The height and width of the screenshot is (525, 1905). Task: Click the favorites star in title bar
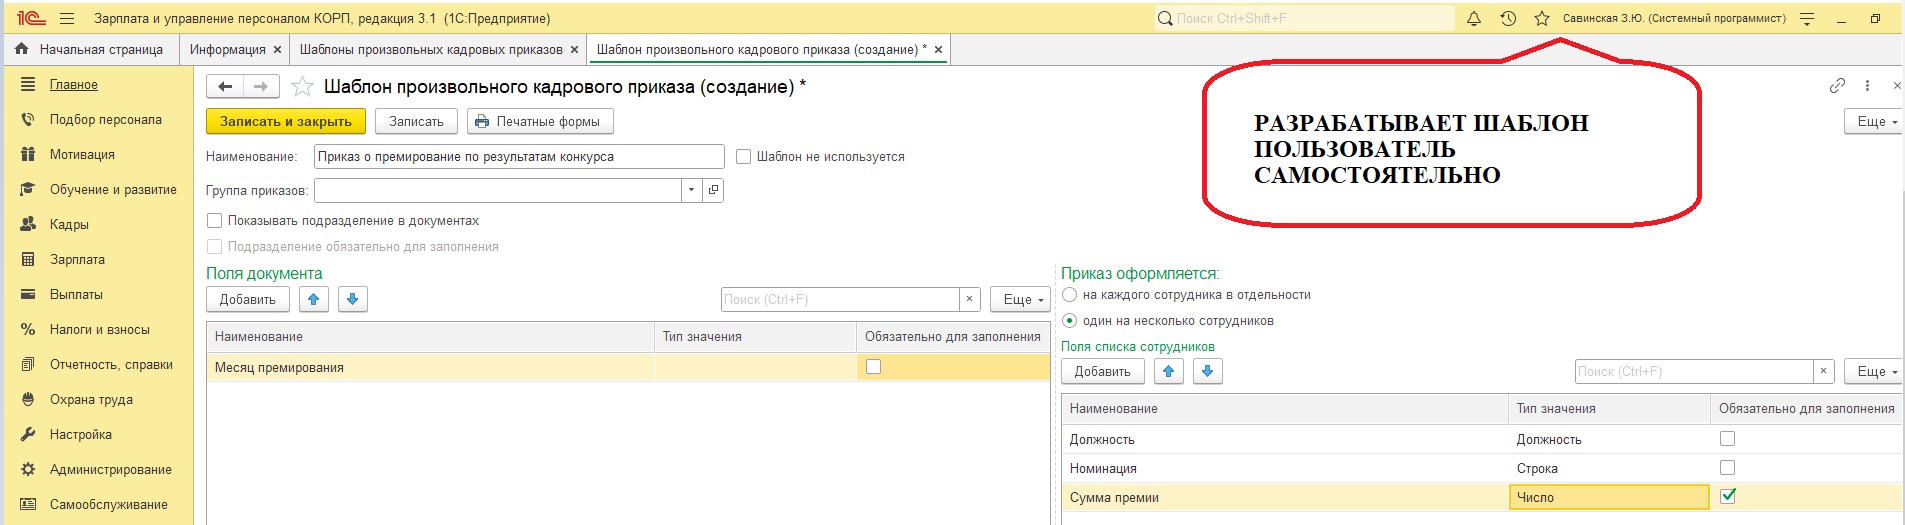click(x=1542, y=18)
